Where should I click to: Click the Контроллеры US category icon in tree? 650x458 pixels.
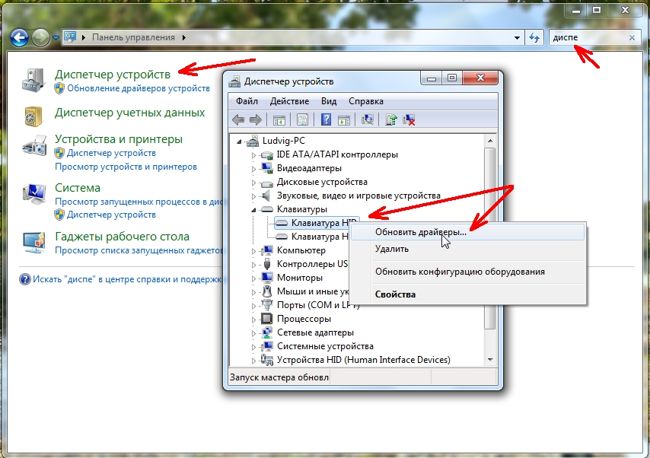pyautogui.click(x=267, y=264)
